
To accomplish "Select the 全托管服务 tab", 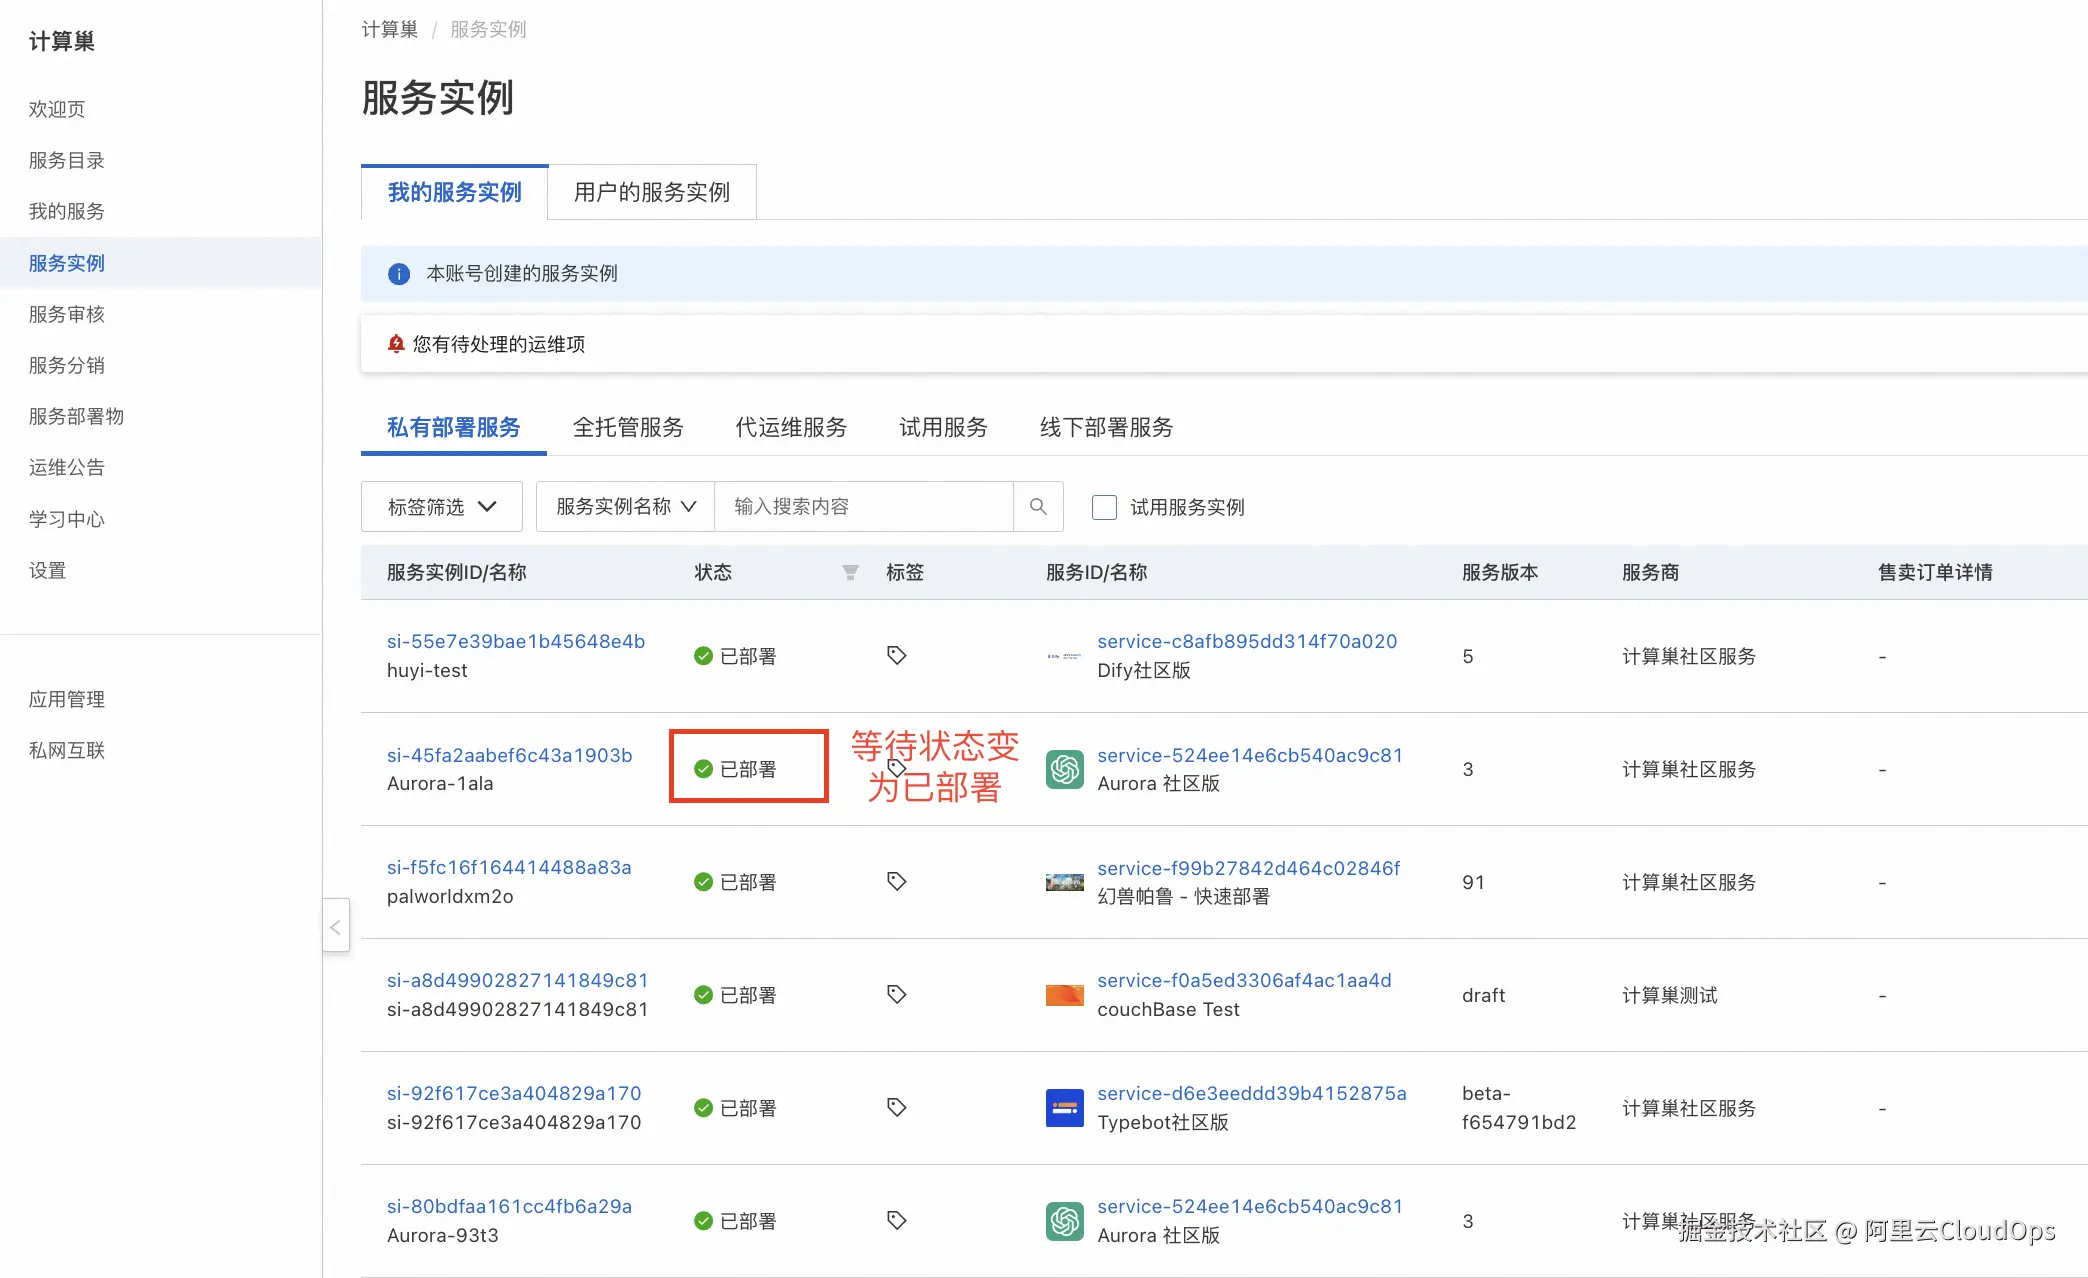I will [628, 428].
